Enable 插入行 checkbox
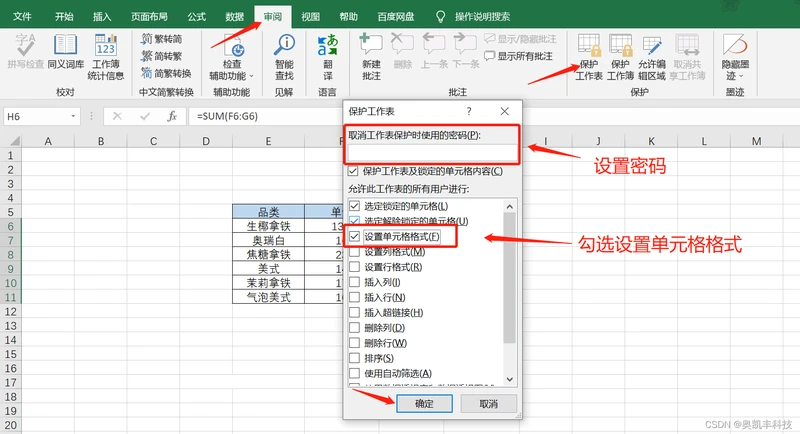The height and width of the screenshot is (434, 800). coord(355,297)
